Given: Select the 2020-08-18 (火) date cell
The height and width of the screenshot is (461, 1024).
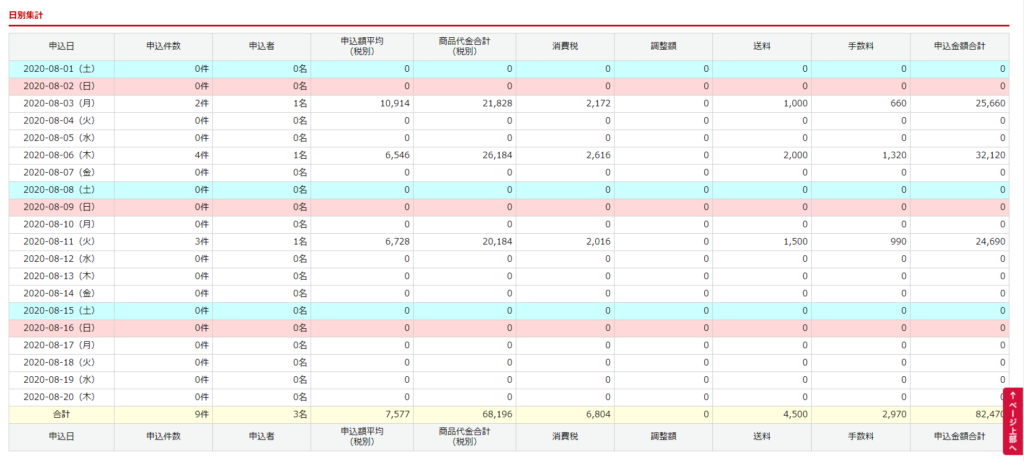Looking at the screenshot, I should (61, 362).
